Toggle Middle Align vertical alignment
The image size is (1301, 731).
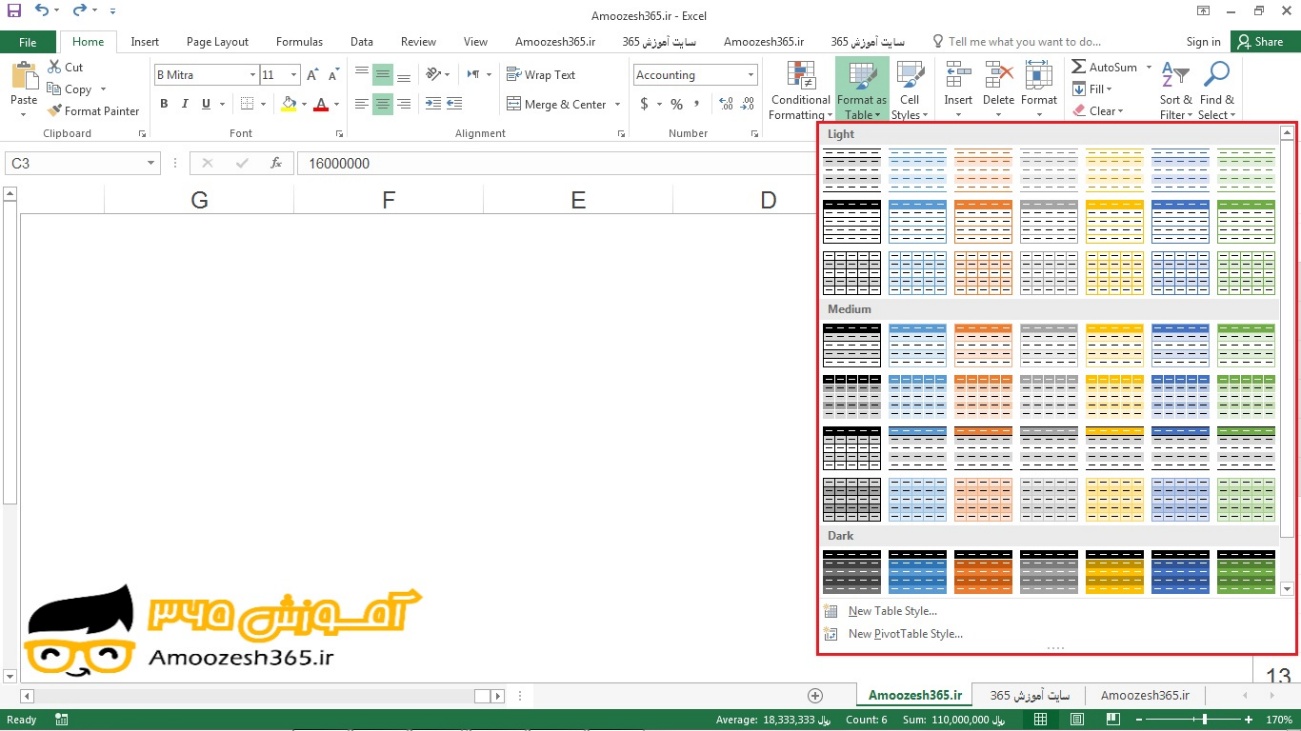click(x=383, y=75)
